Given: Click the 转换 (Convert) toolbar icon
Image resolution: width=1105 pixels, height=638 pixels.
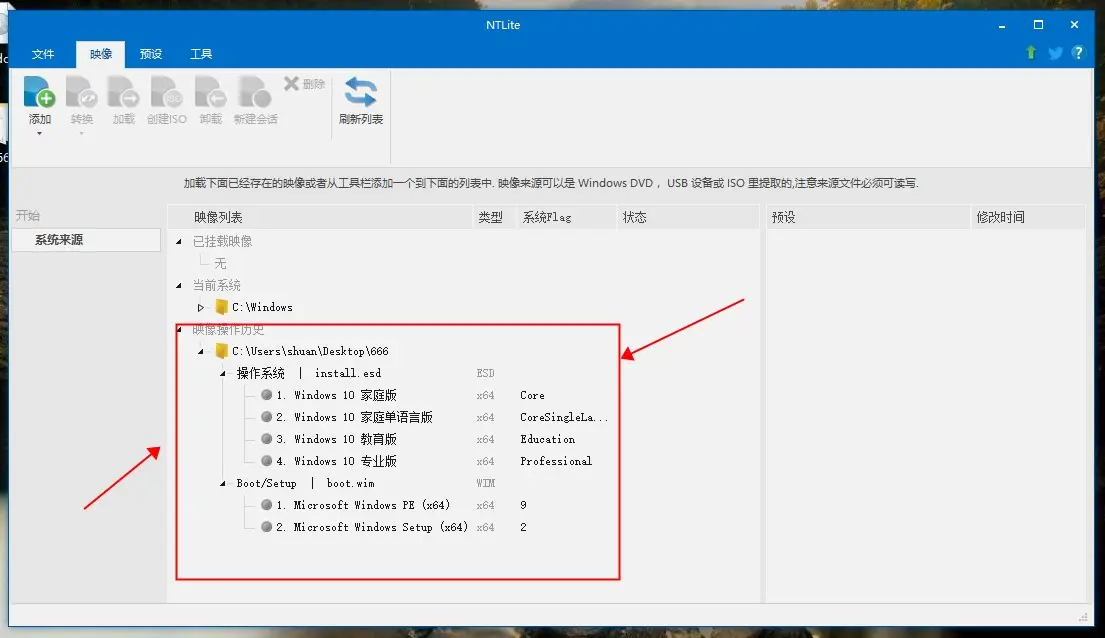Looking at the screenshot, I should point(82,92).
